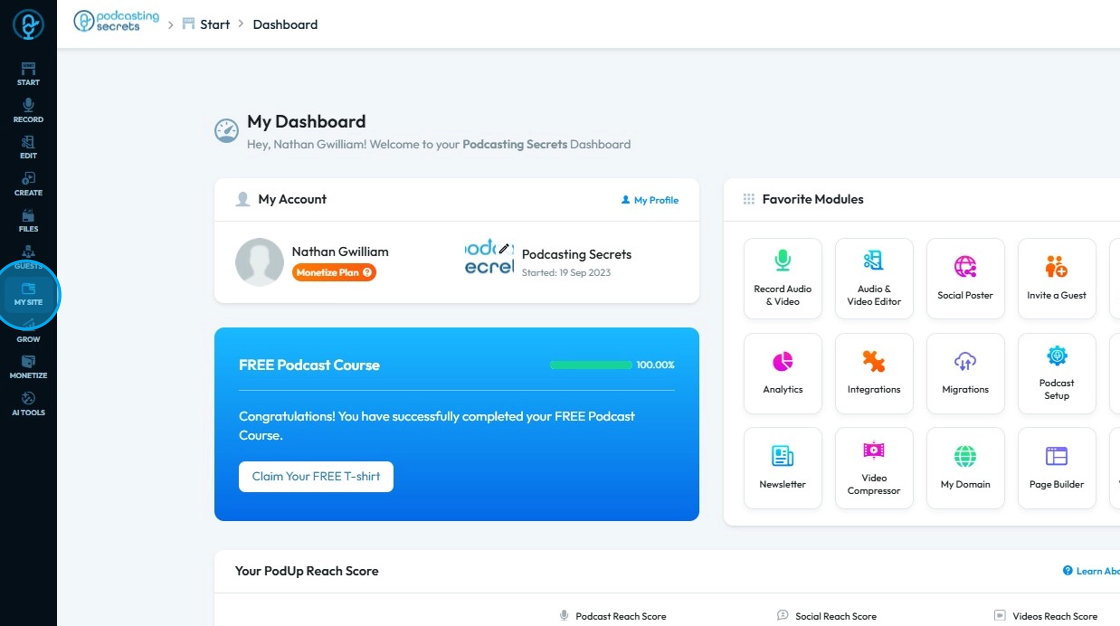Viewport: 1120px width, 626px height.
Task: Select the Social Reach Score label
Action: [x=836, y=616]
